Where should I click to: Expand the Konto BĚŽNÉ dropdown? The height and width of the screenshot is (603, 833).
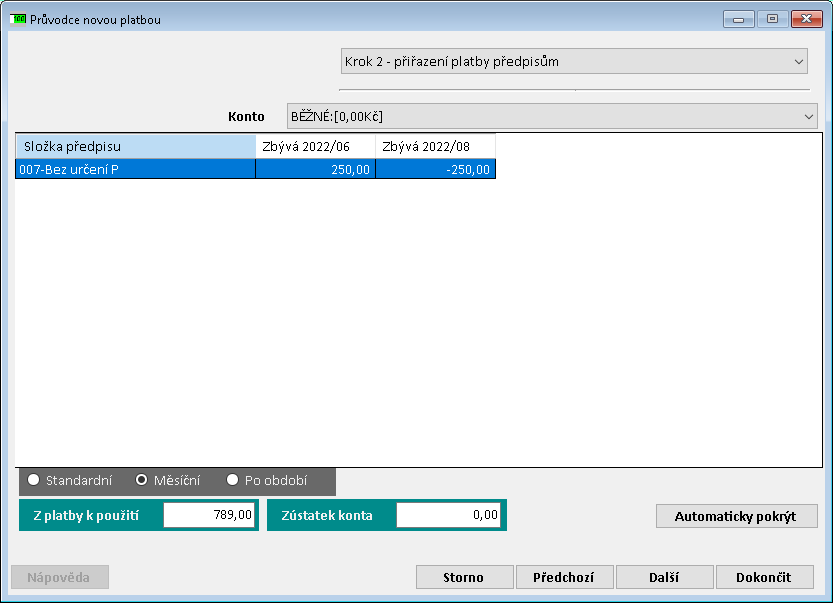tap(552, 116)
